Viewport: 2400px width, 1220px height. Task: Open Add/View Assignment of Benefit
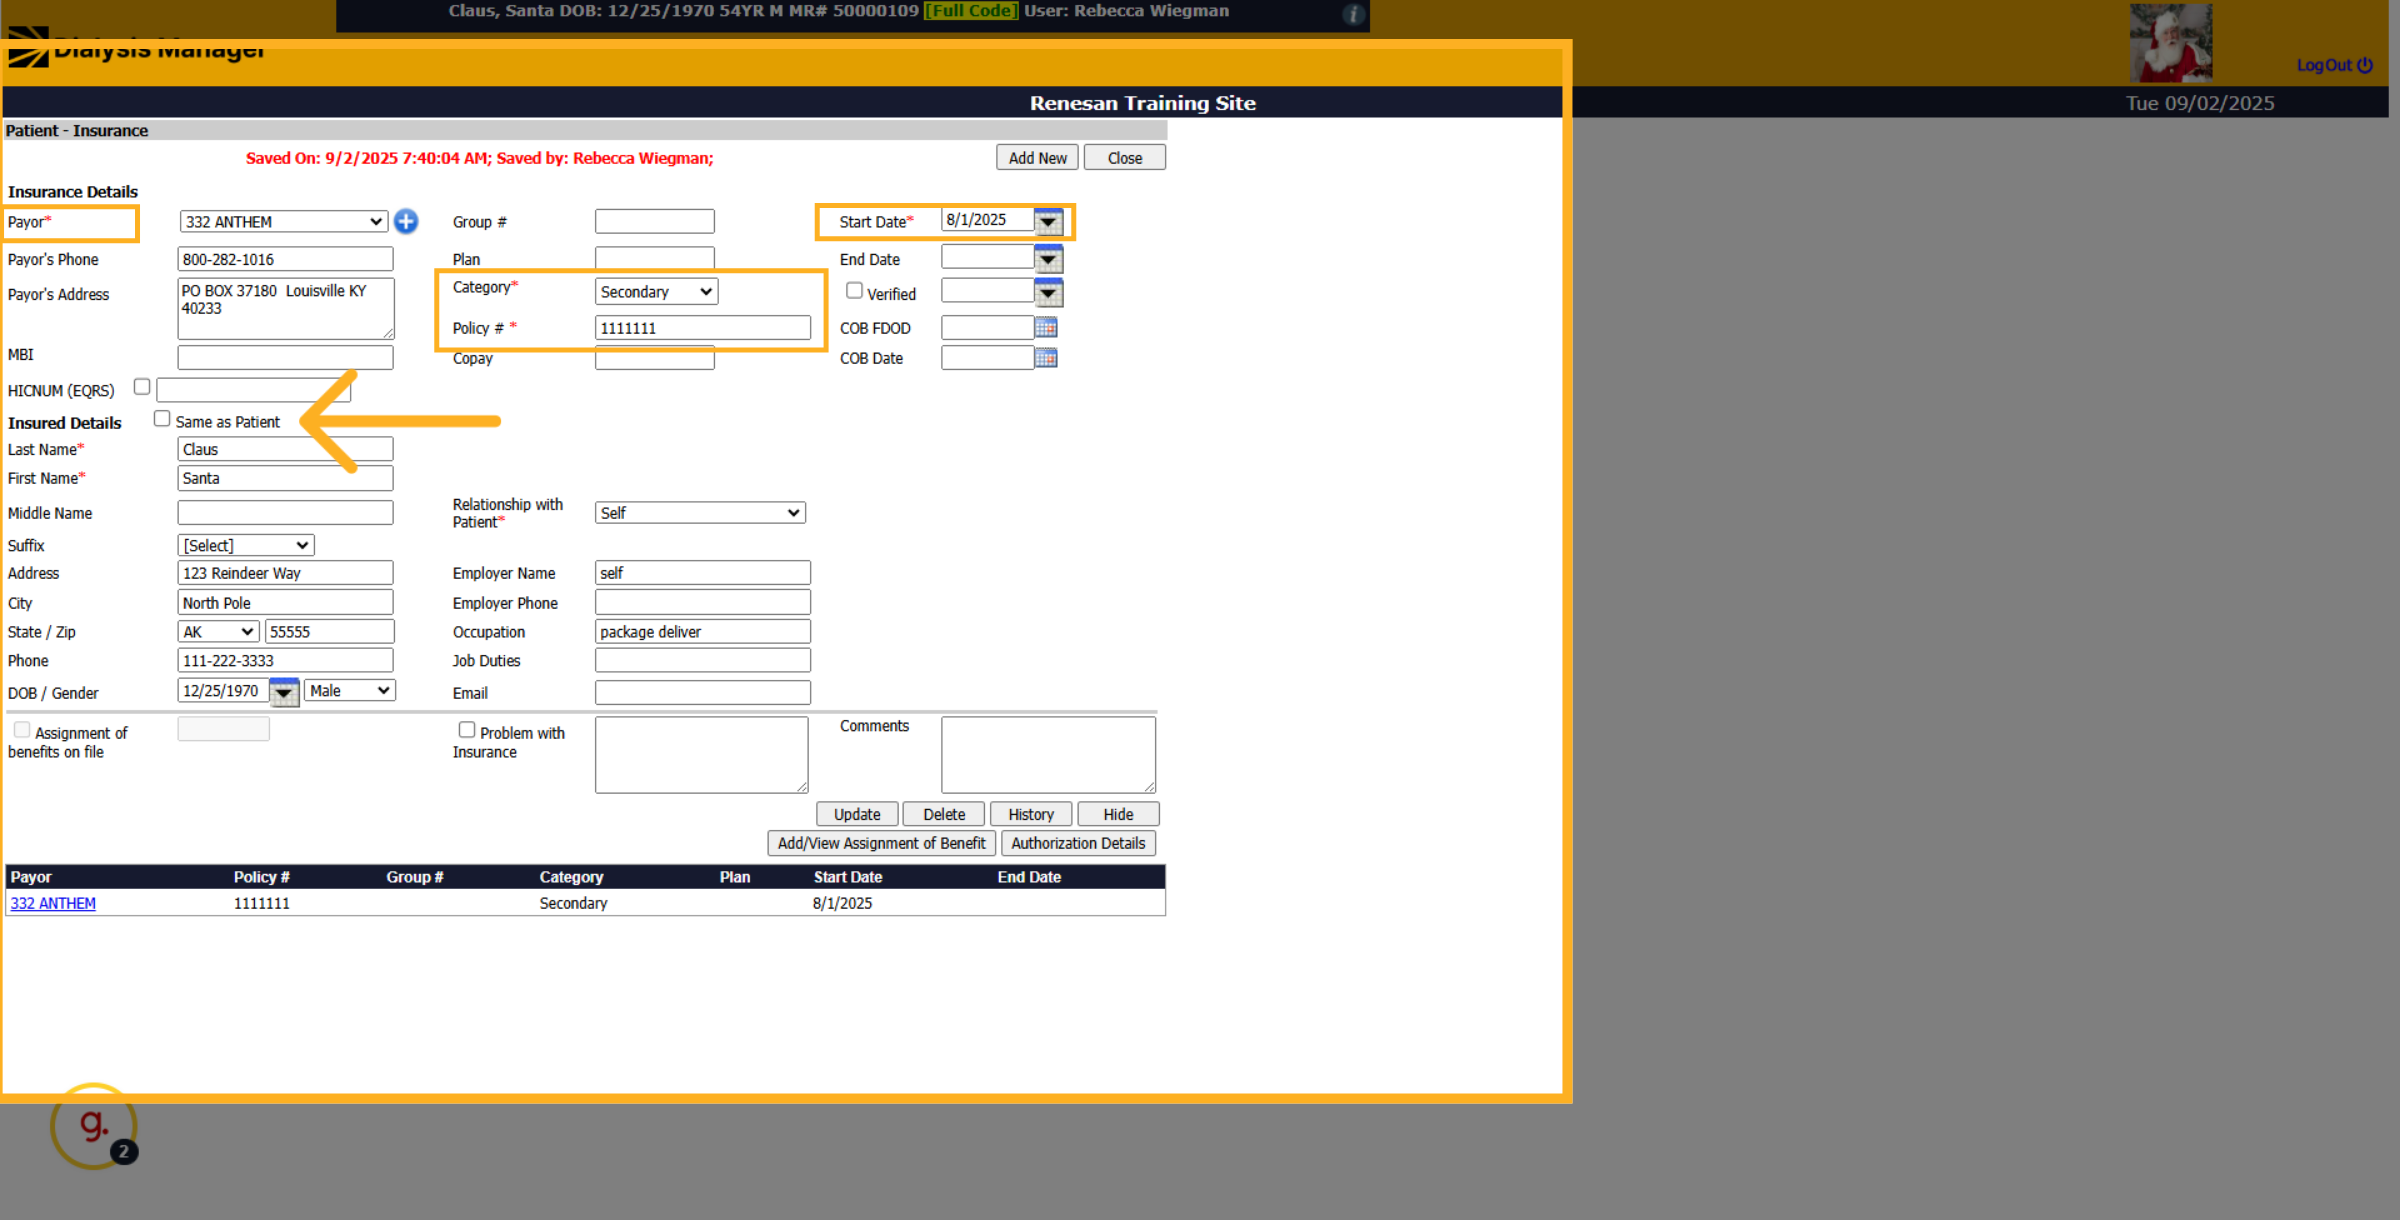(x=881, y=843)
